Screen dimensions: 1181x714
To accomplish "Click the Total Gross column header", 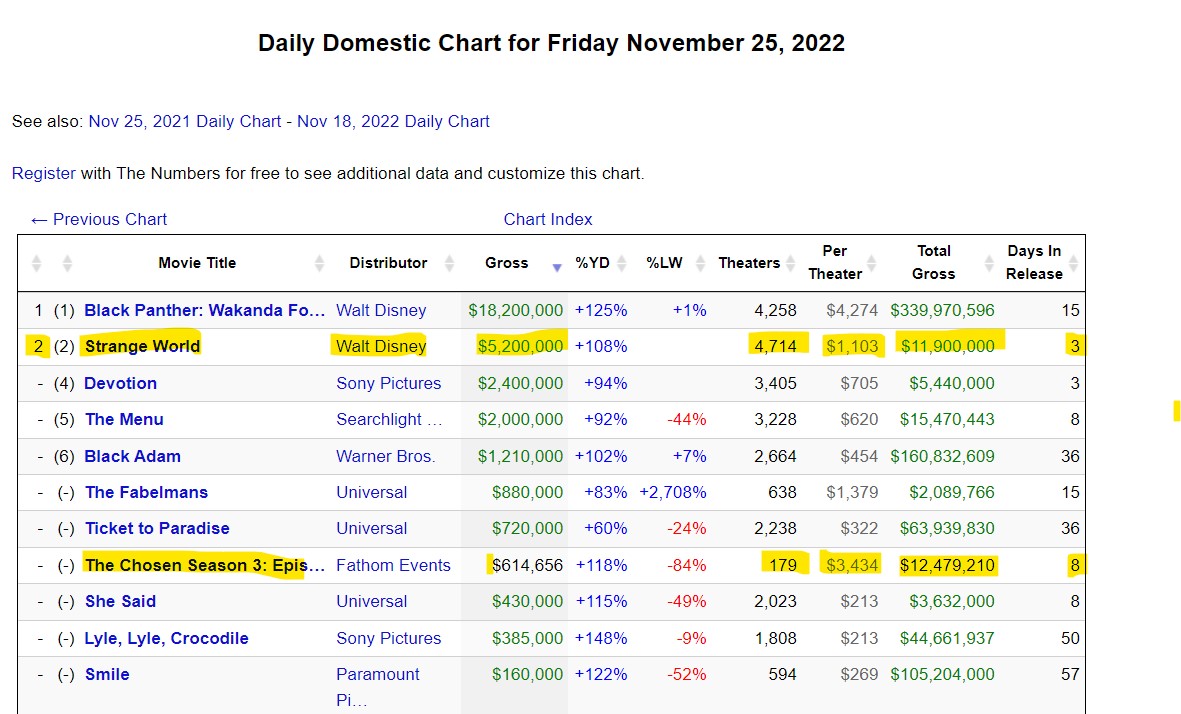I will [x=935, y=262].
